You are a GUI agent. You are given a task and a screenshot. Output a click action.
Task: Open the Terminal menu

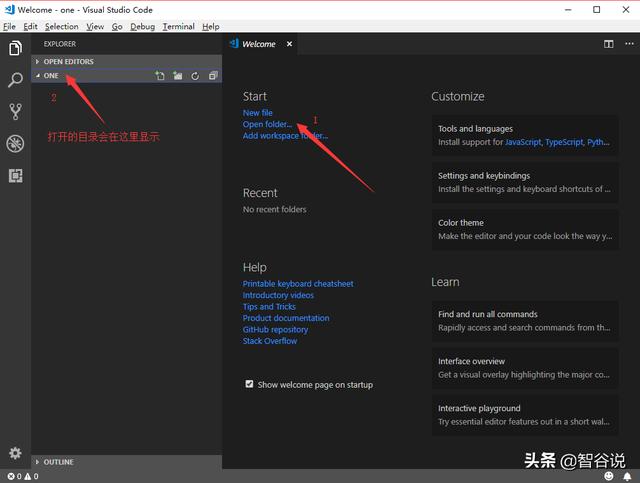[x=178, y=27]
